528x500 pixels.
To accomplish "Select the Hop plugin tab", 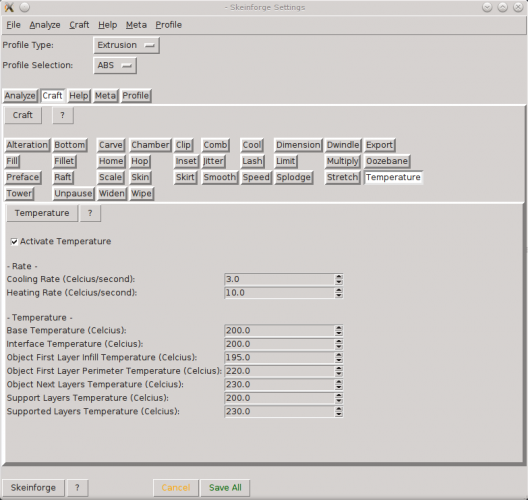I will 140,161.
